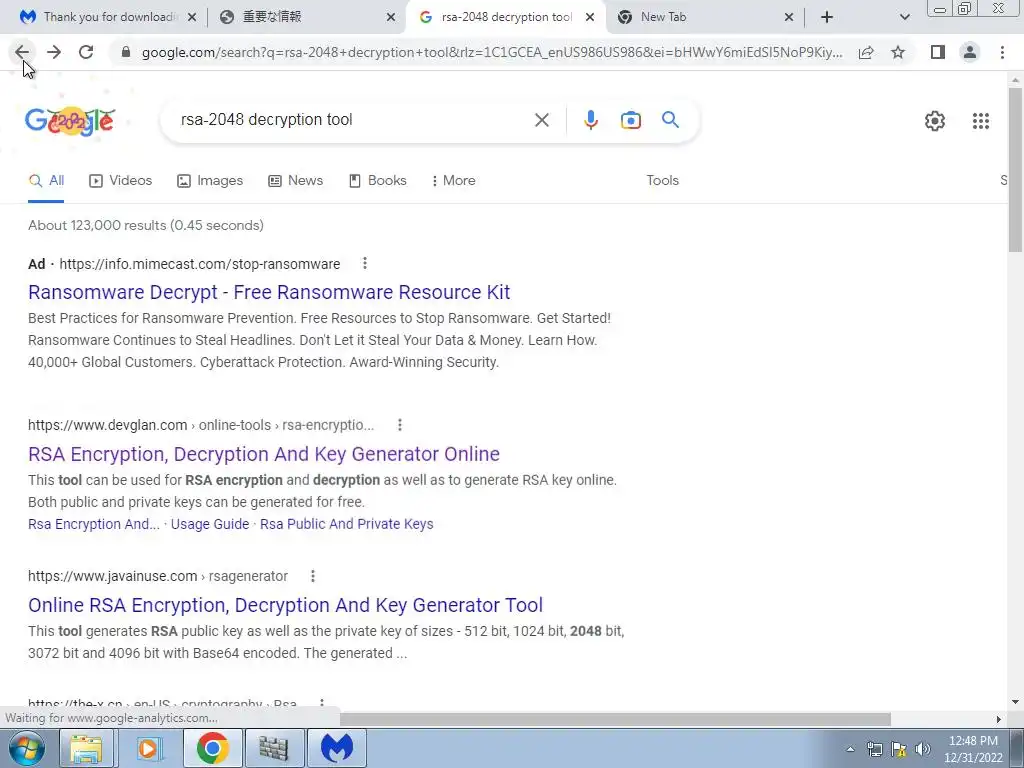Select Chrome in the taskbar

click(x=212, y=748)
